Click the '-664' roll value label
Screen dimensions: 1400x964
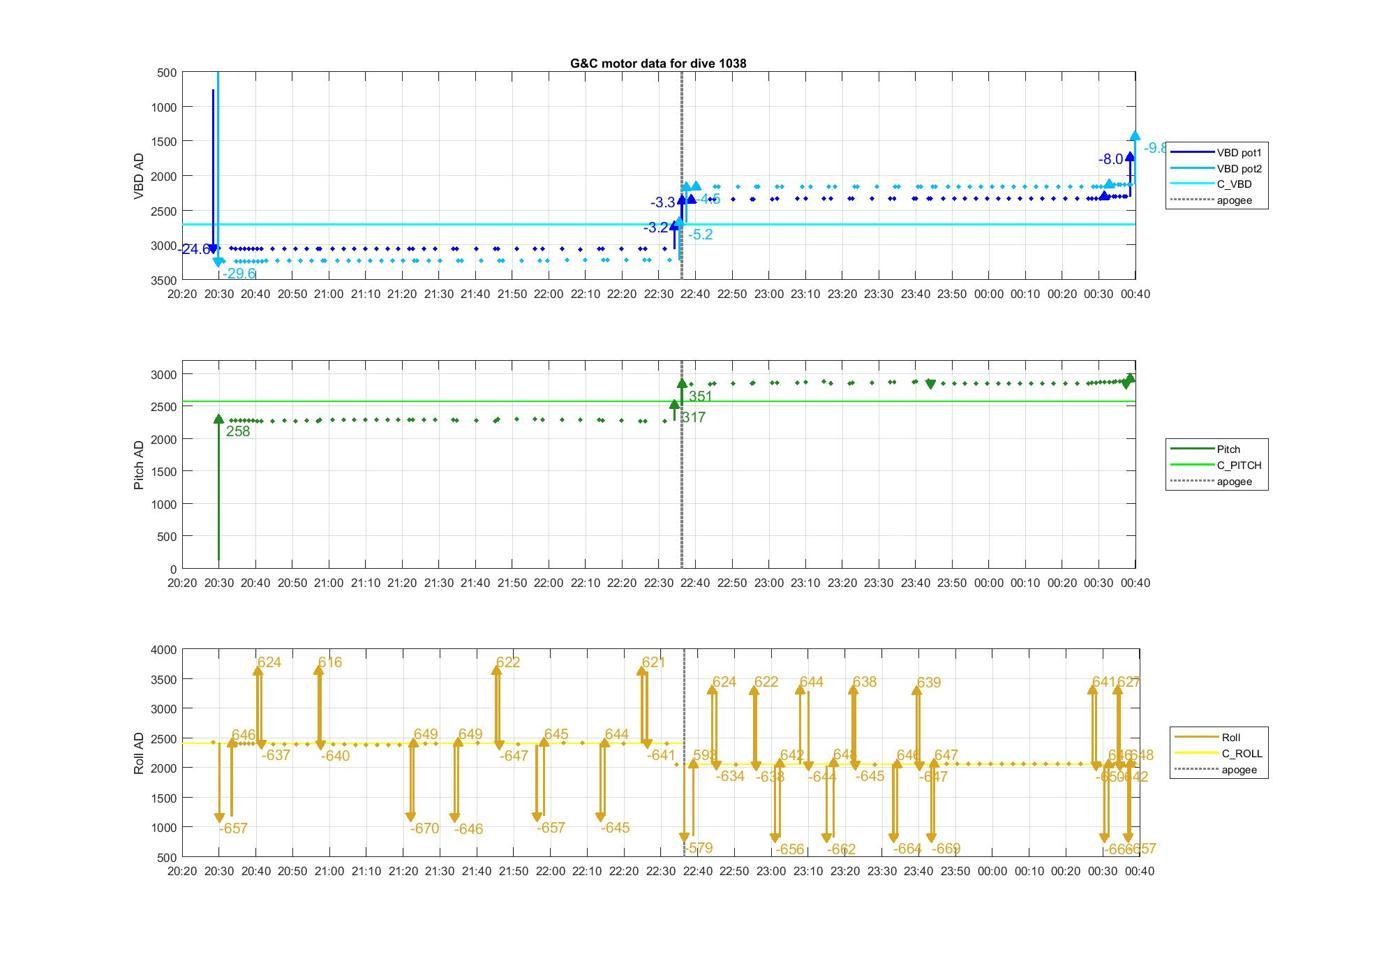(907, 848)
